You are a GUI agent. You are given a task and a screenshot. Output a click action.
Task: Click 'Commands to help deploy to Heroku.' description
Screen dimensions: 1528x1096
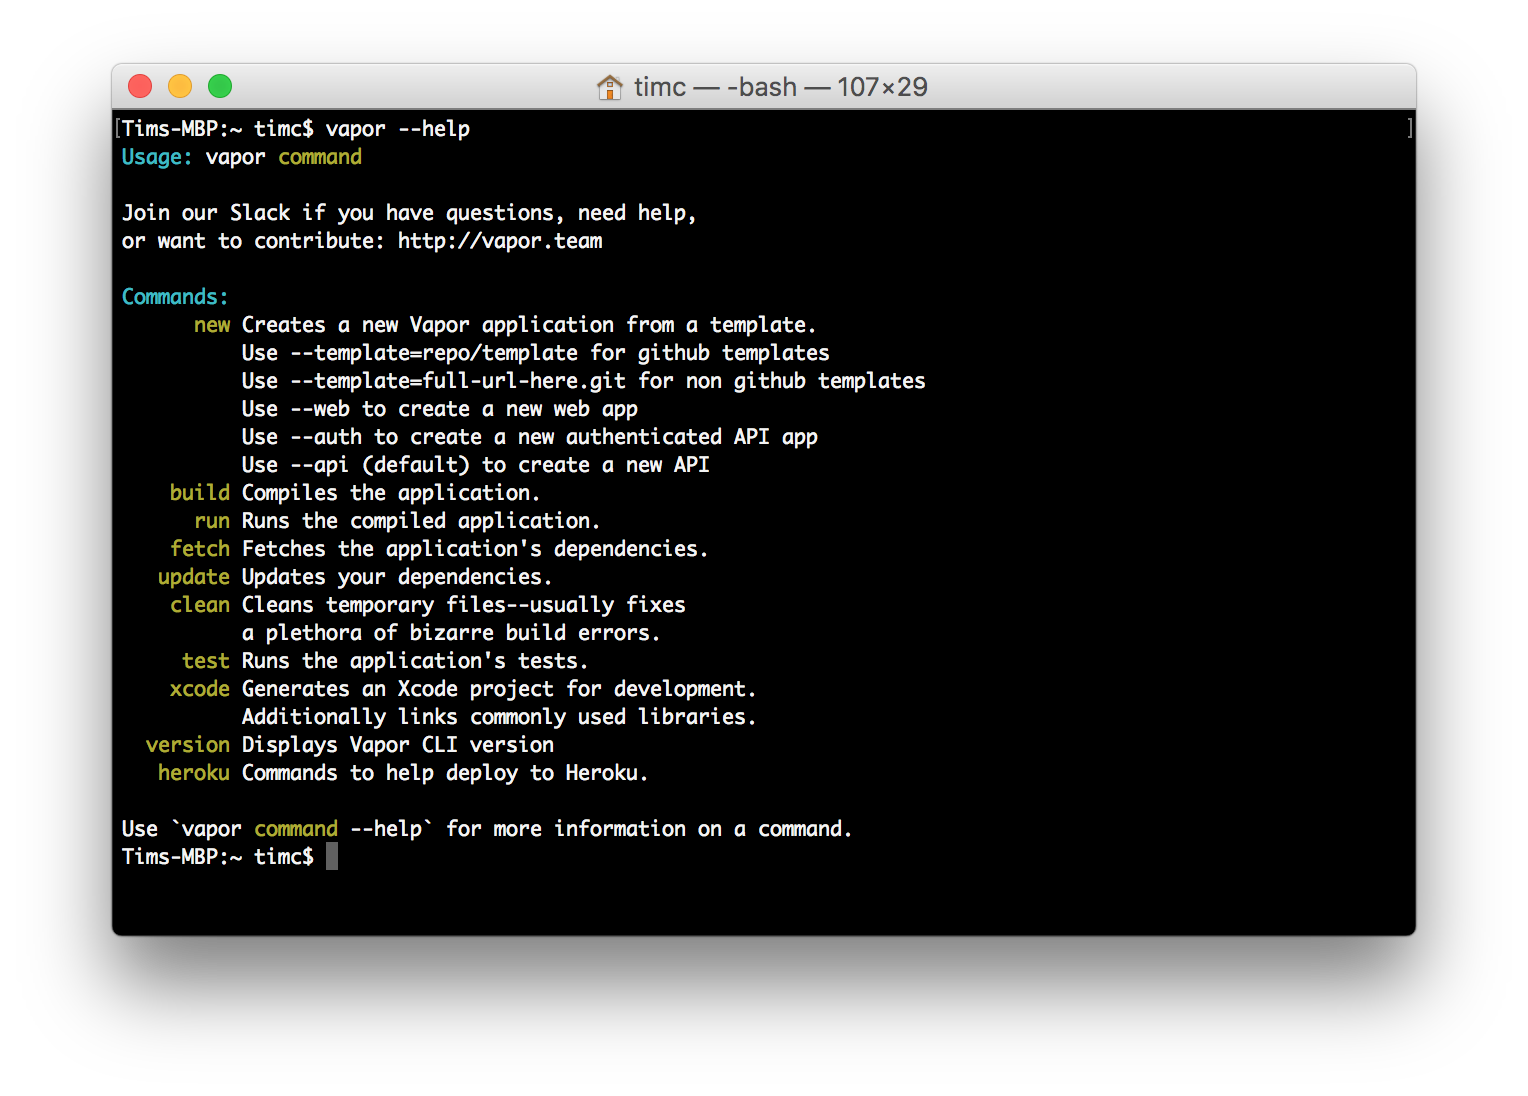click(445, 773)
